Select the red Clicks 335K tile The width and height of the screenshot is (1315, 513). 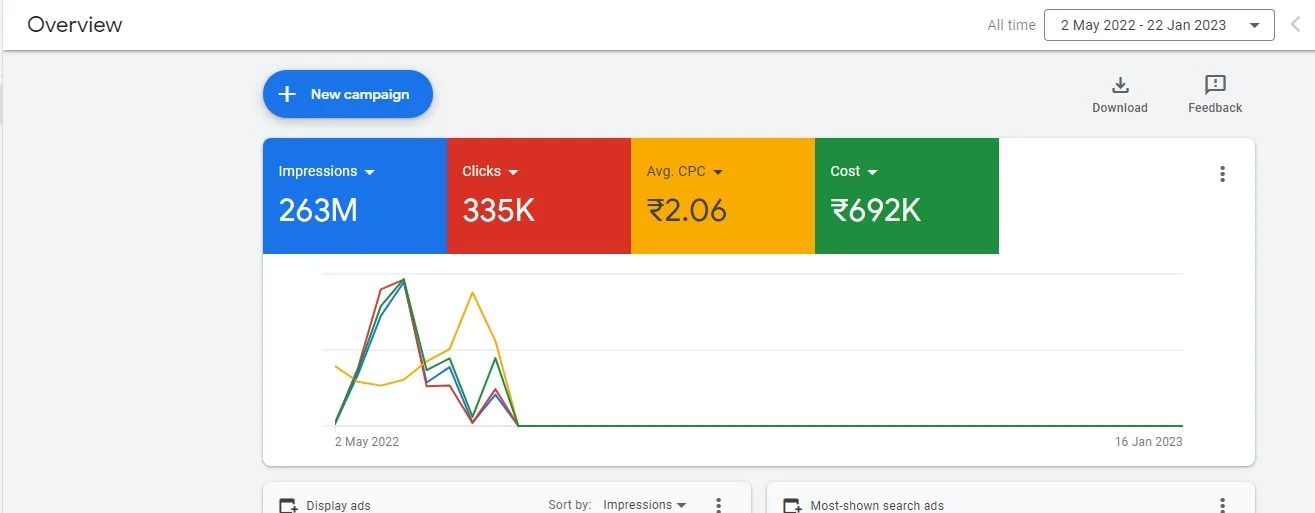(539, 196)
